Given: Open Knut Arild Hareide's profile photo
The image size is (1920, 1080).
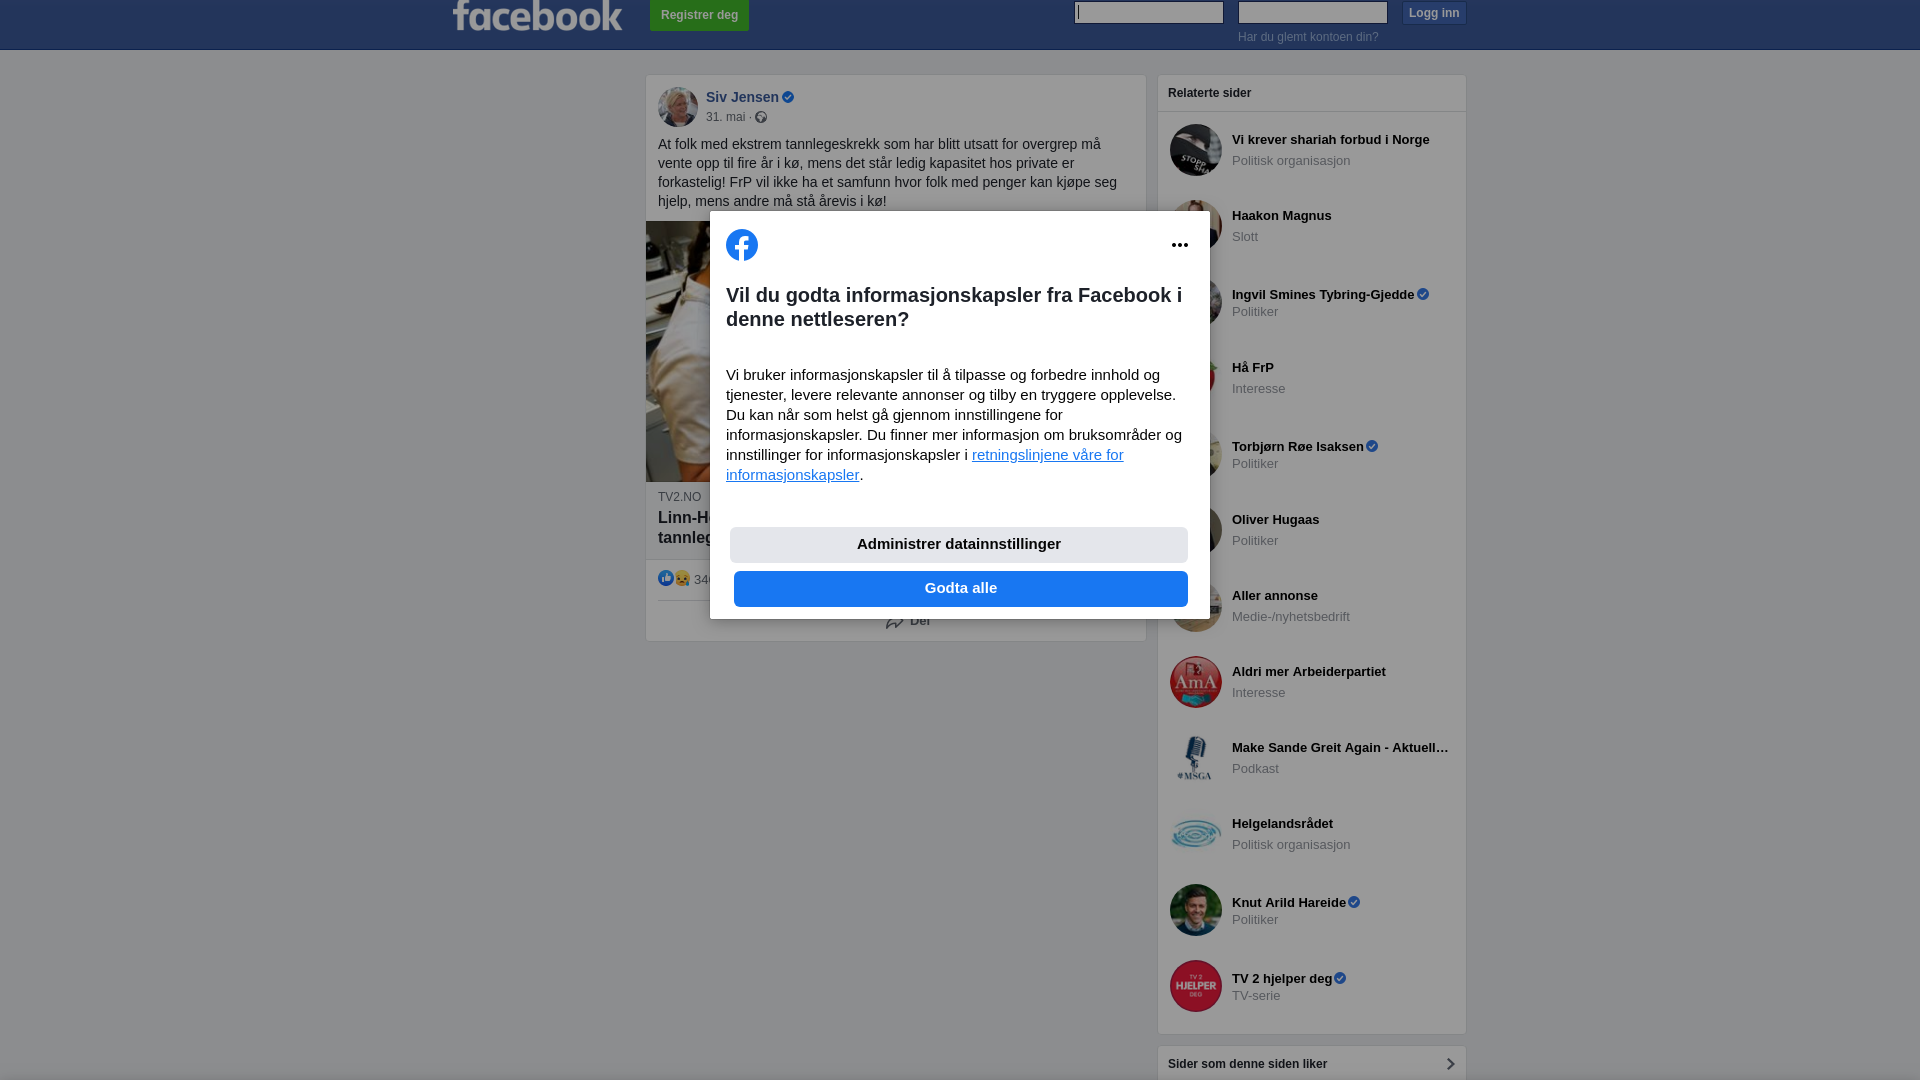Looking at the screenshot, I should click(x=1196, y=910).
